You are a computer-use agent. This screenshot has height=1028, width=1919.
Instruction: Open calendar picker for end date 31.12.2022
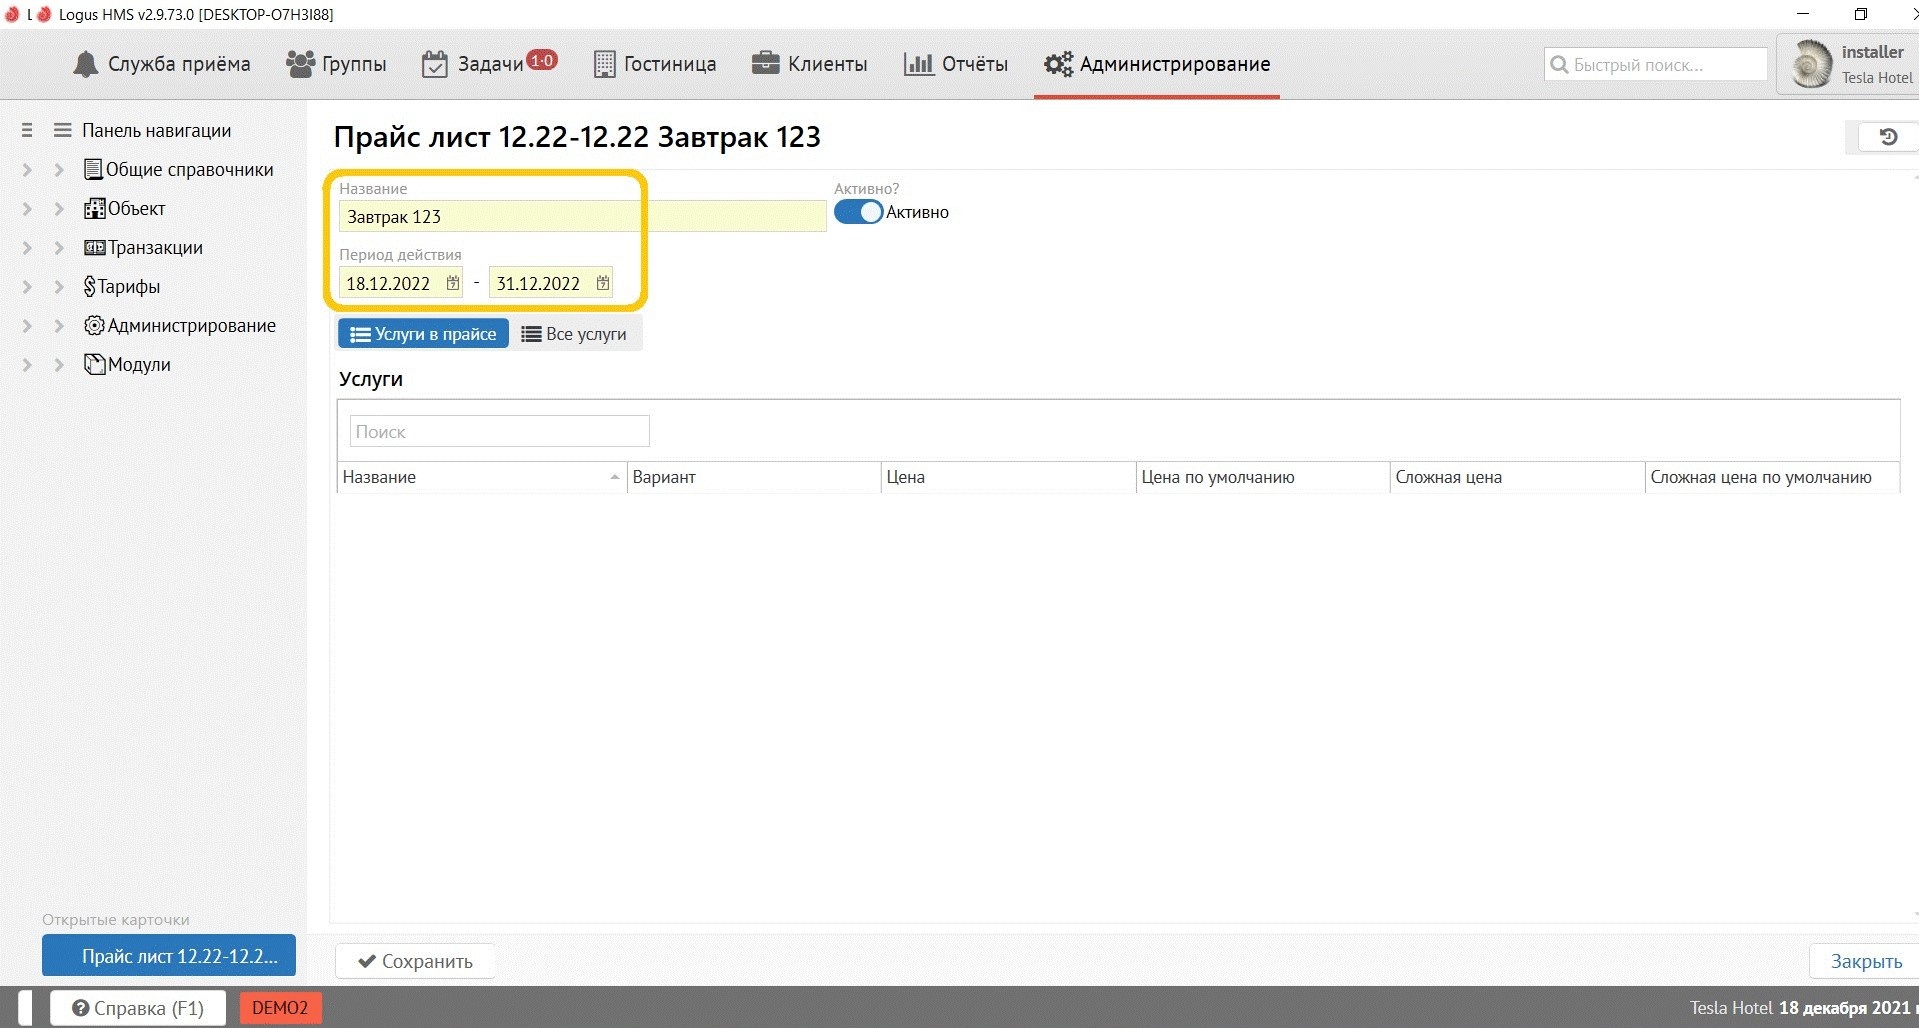click(603, 283)
